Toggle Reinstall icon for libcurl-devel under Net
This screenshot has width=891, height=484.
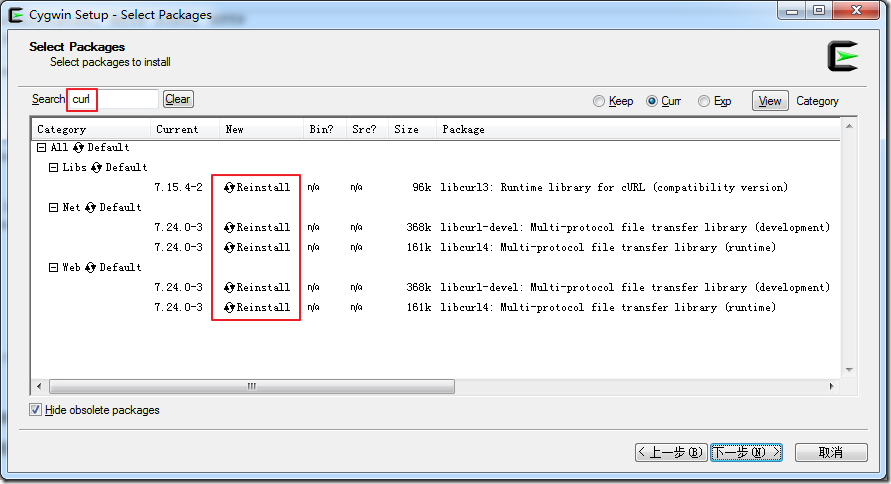[229, 228]
